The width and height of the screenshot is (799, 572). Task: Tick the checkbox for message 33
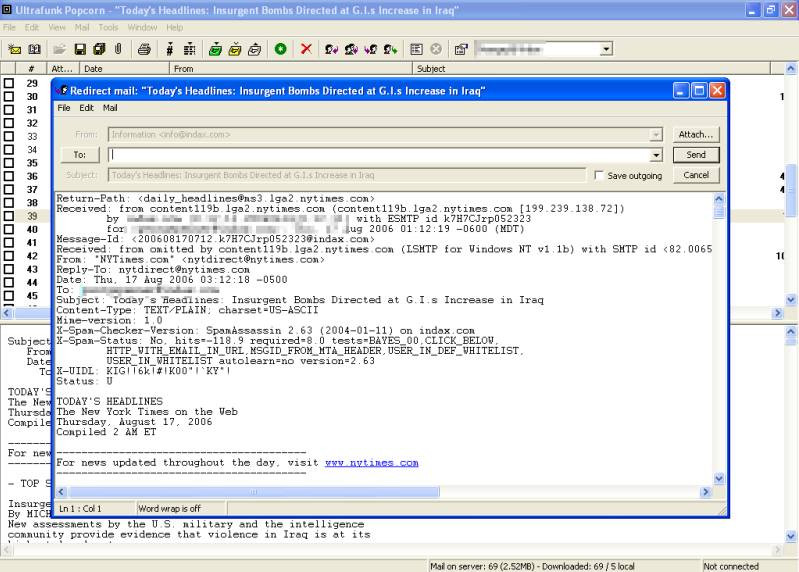pyautogui.click(x=9, y=136)
